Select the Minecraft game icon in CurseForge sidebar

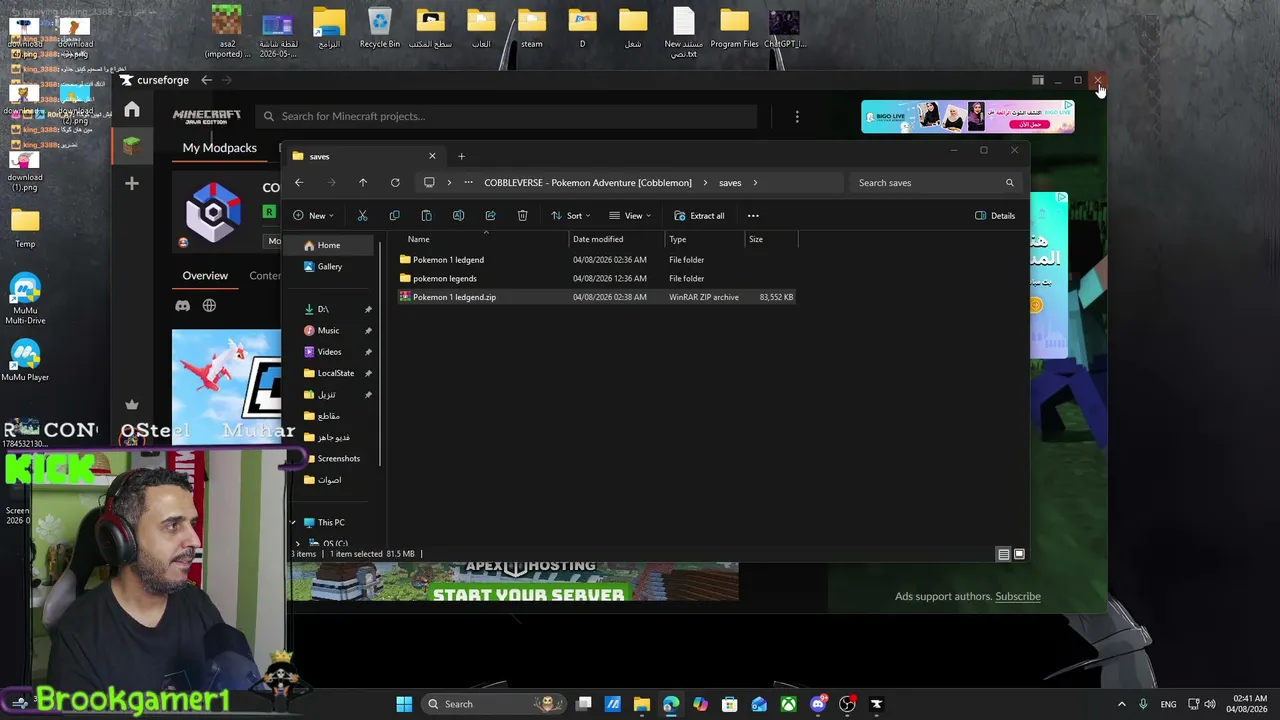132,146
